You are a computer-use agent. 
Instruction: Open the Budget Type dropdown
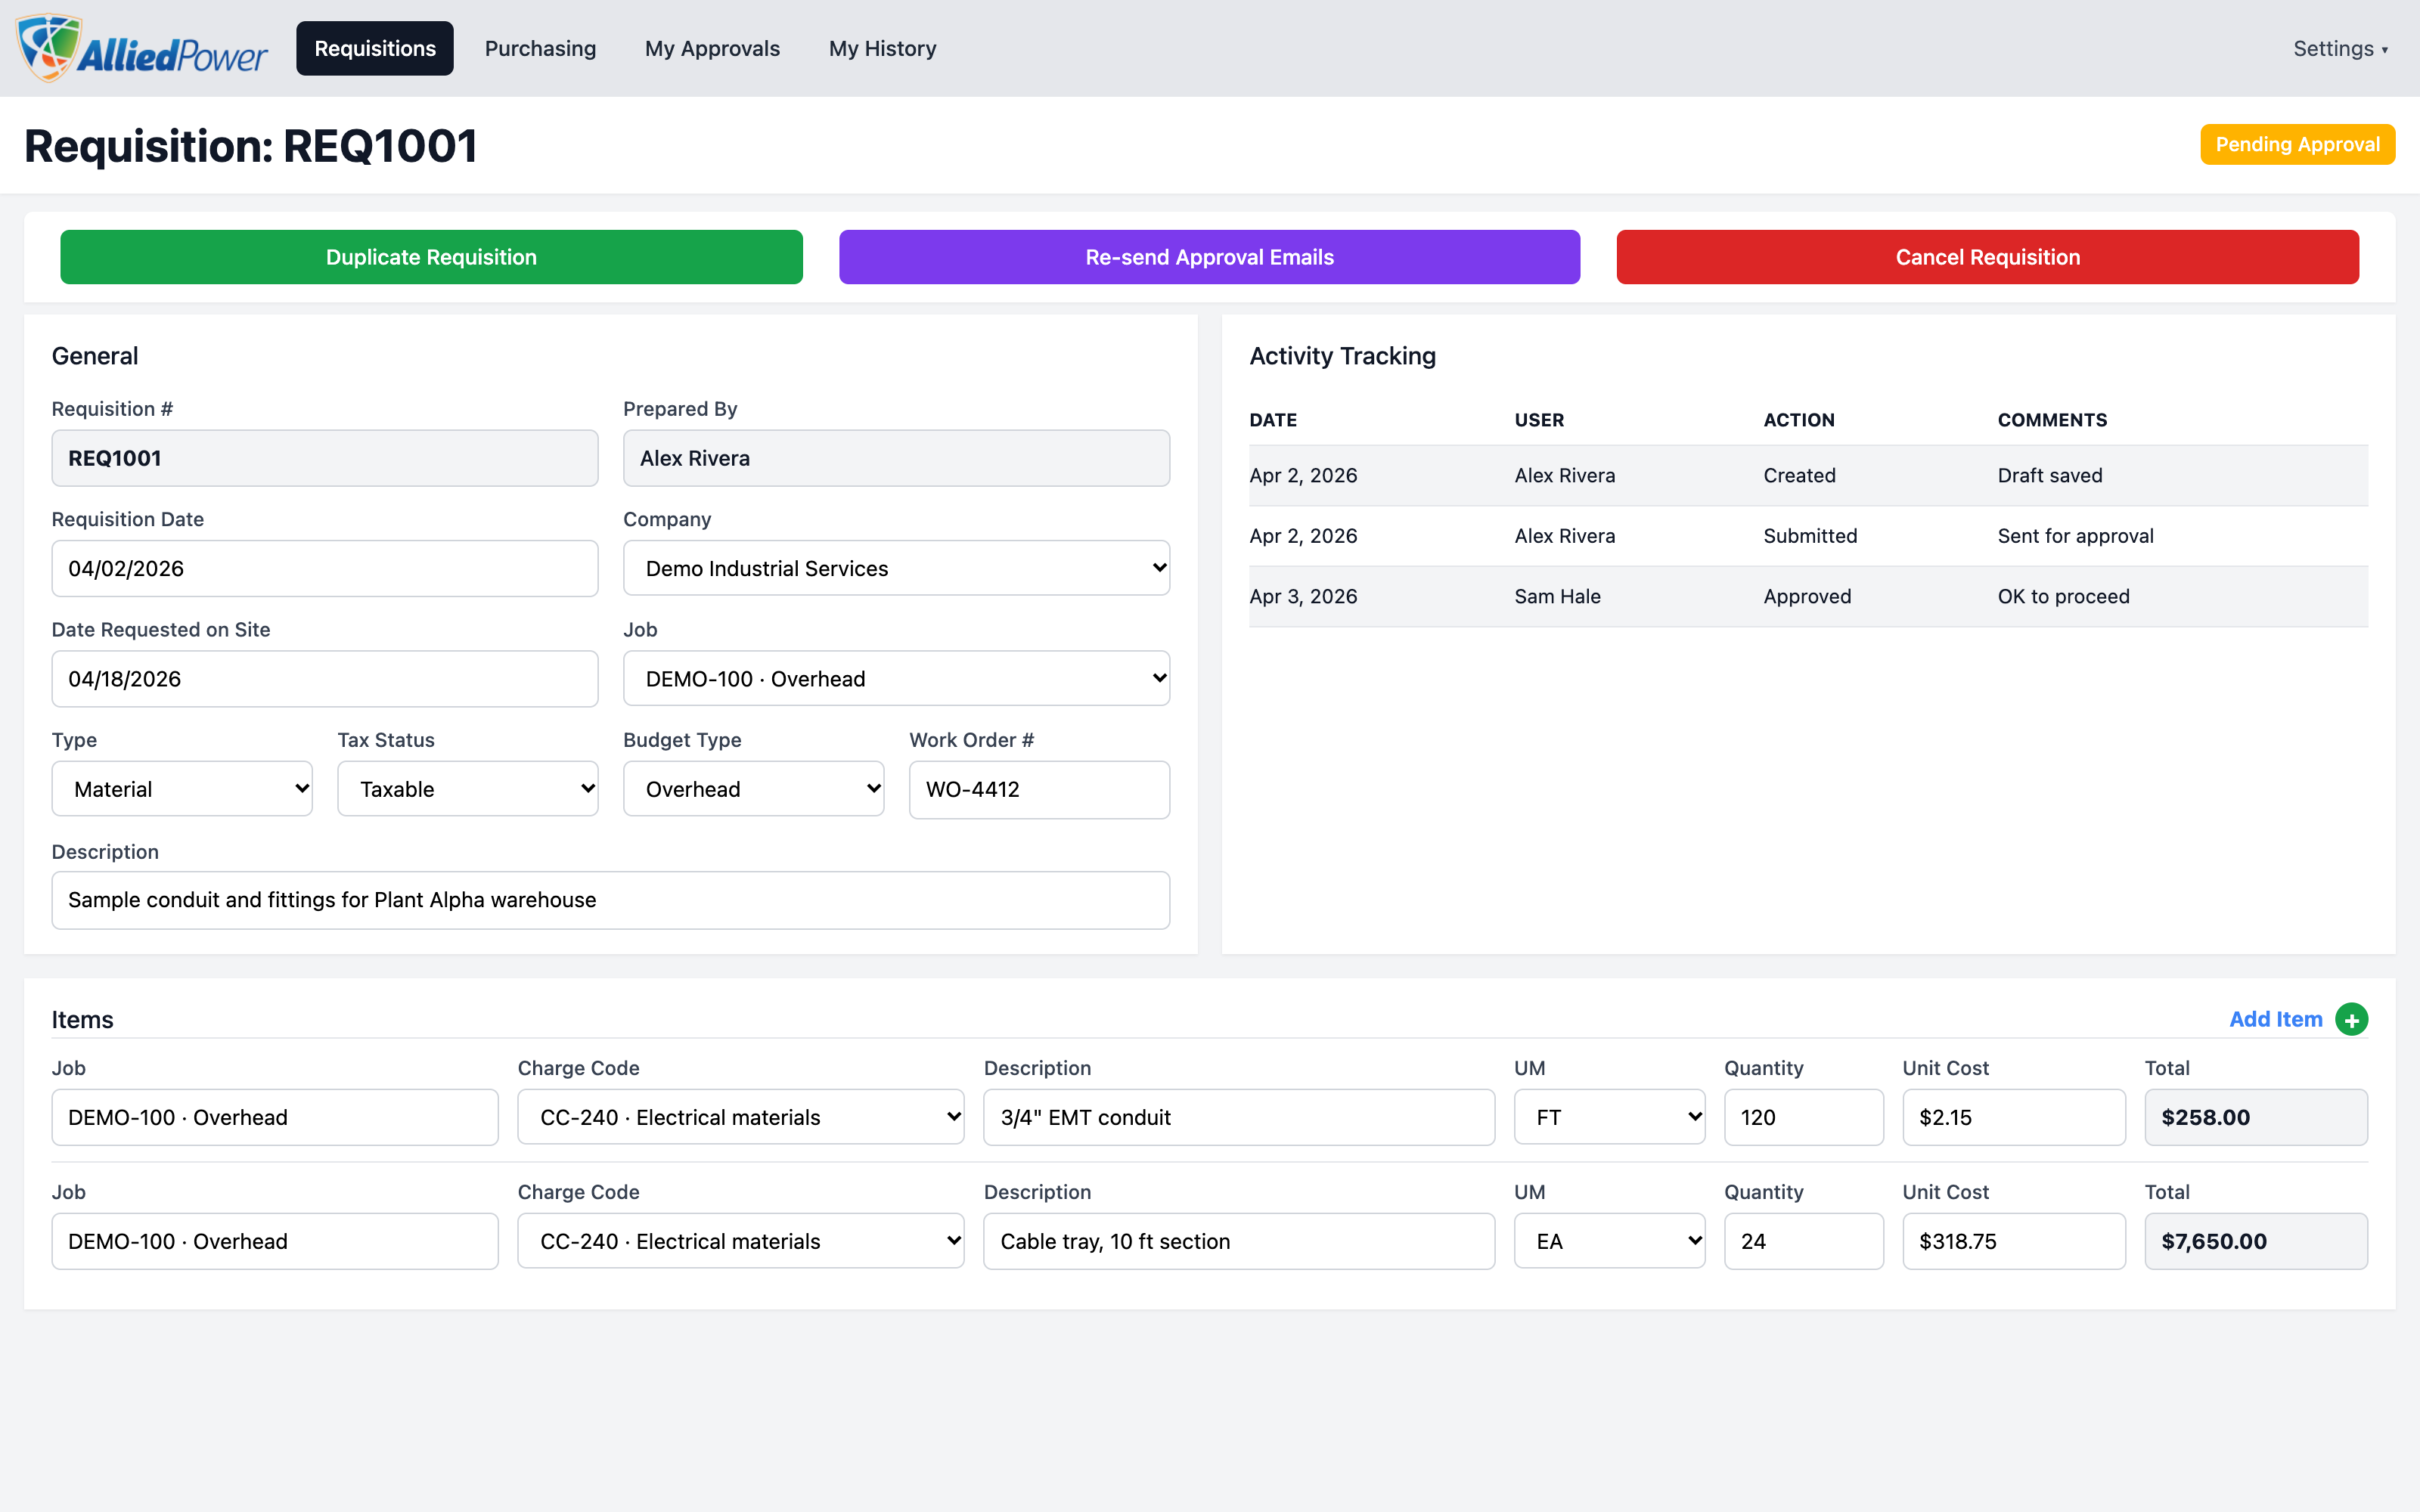coord(753,789)
